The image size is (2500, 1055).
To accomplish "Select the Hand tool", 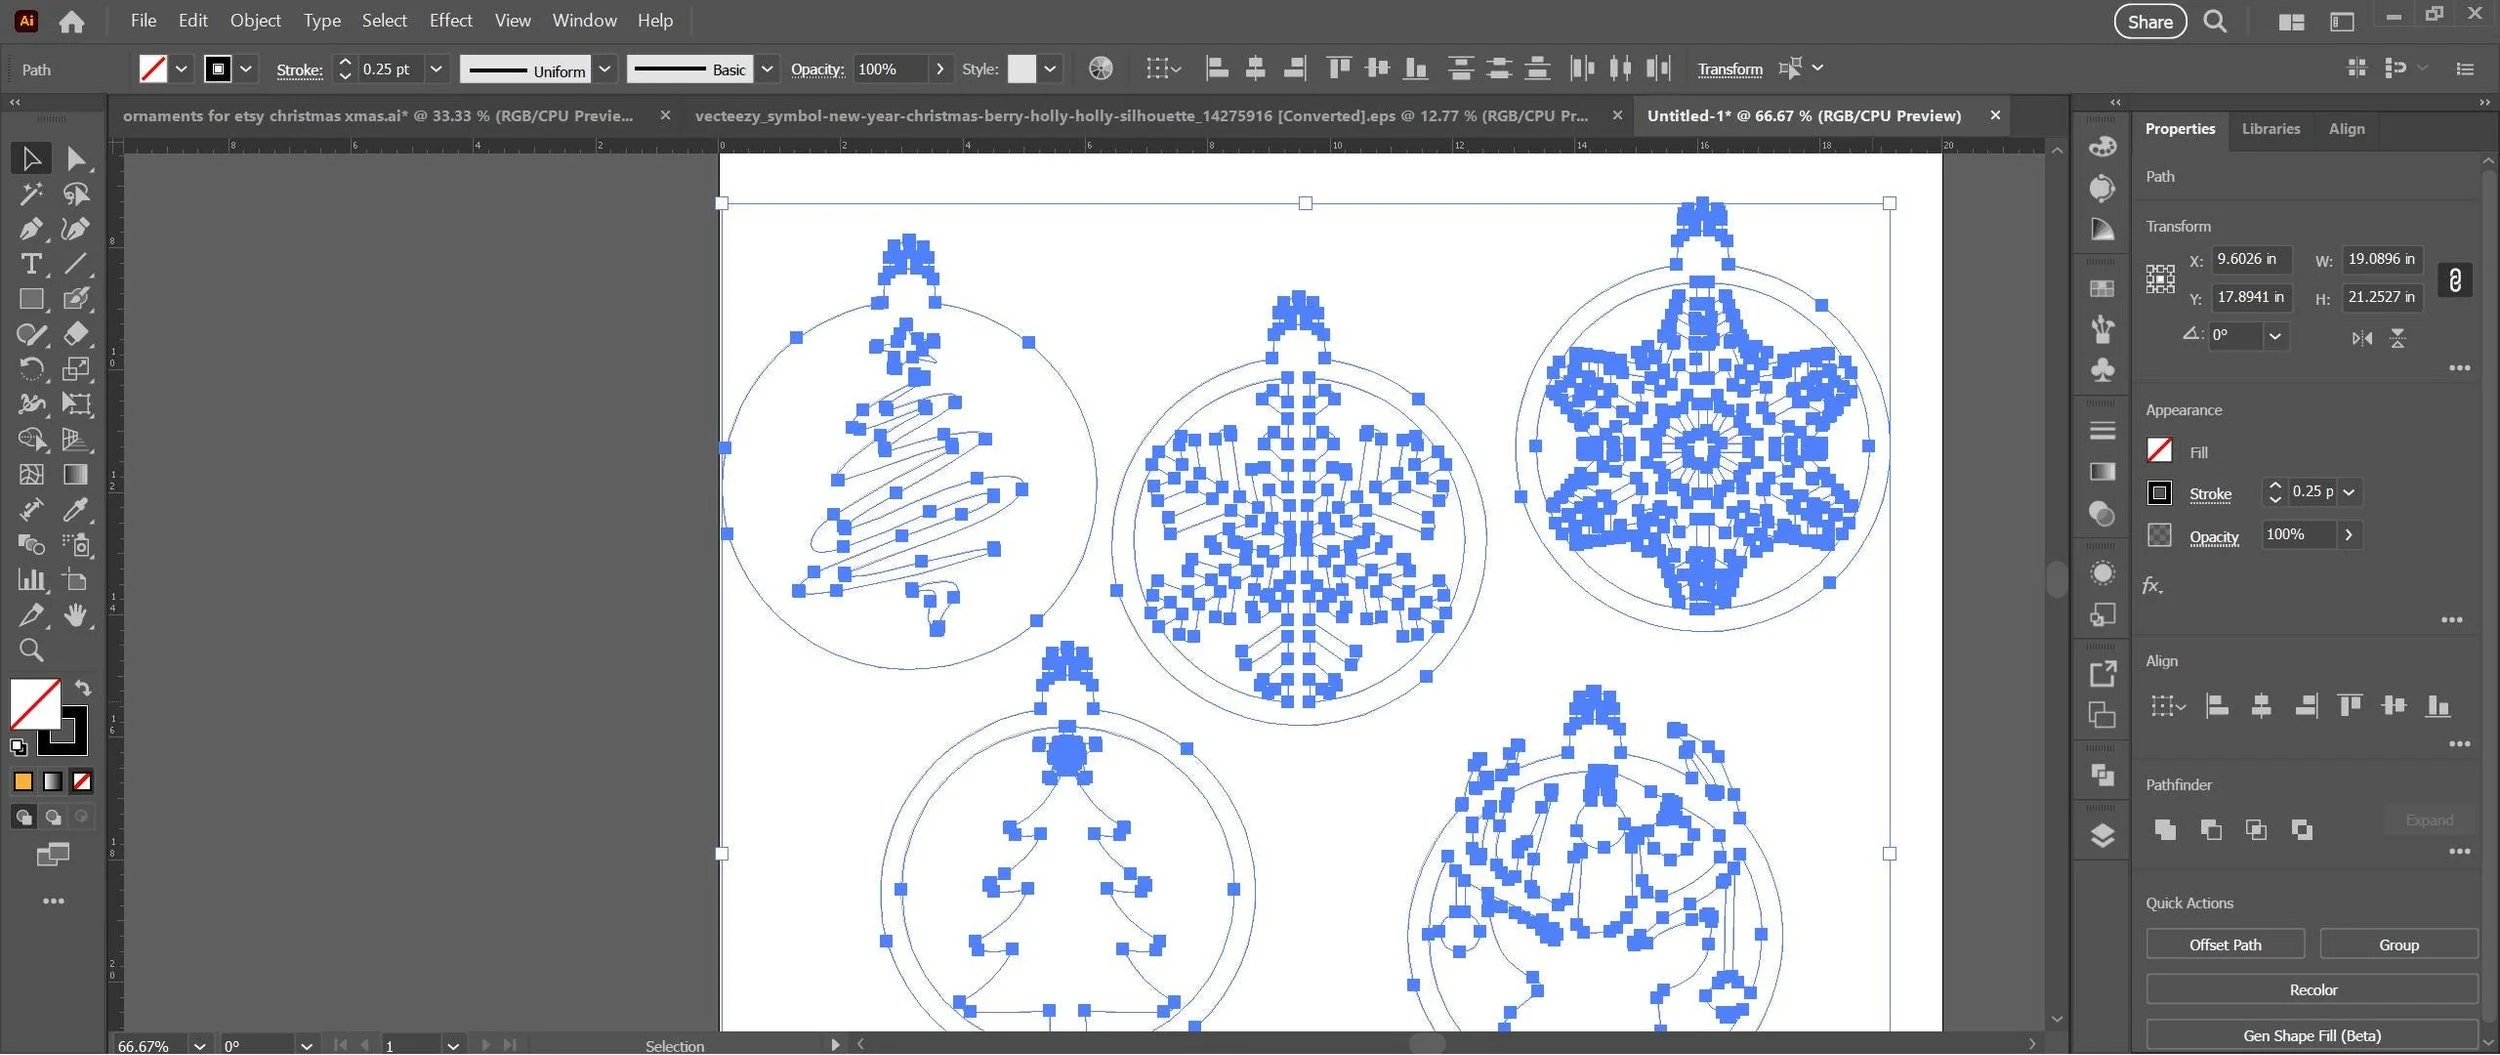I will click(x=76, y=615).
